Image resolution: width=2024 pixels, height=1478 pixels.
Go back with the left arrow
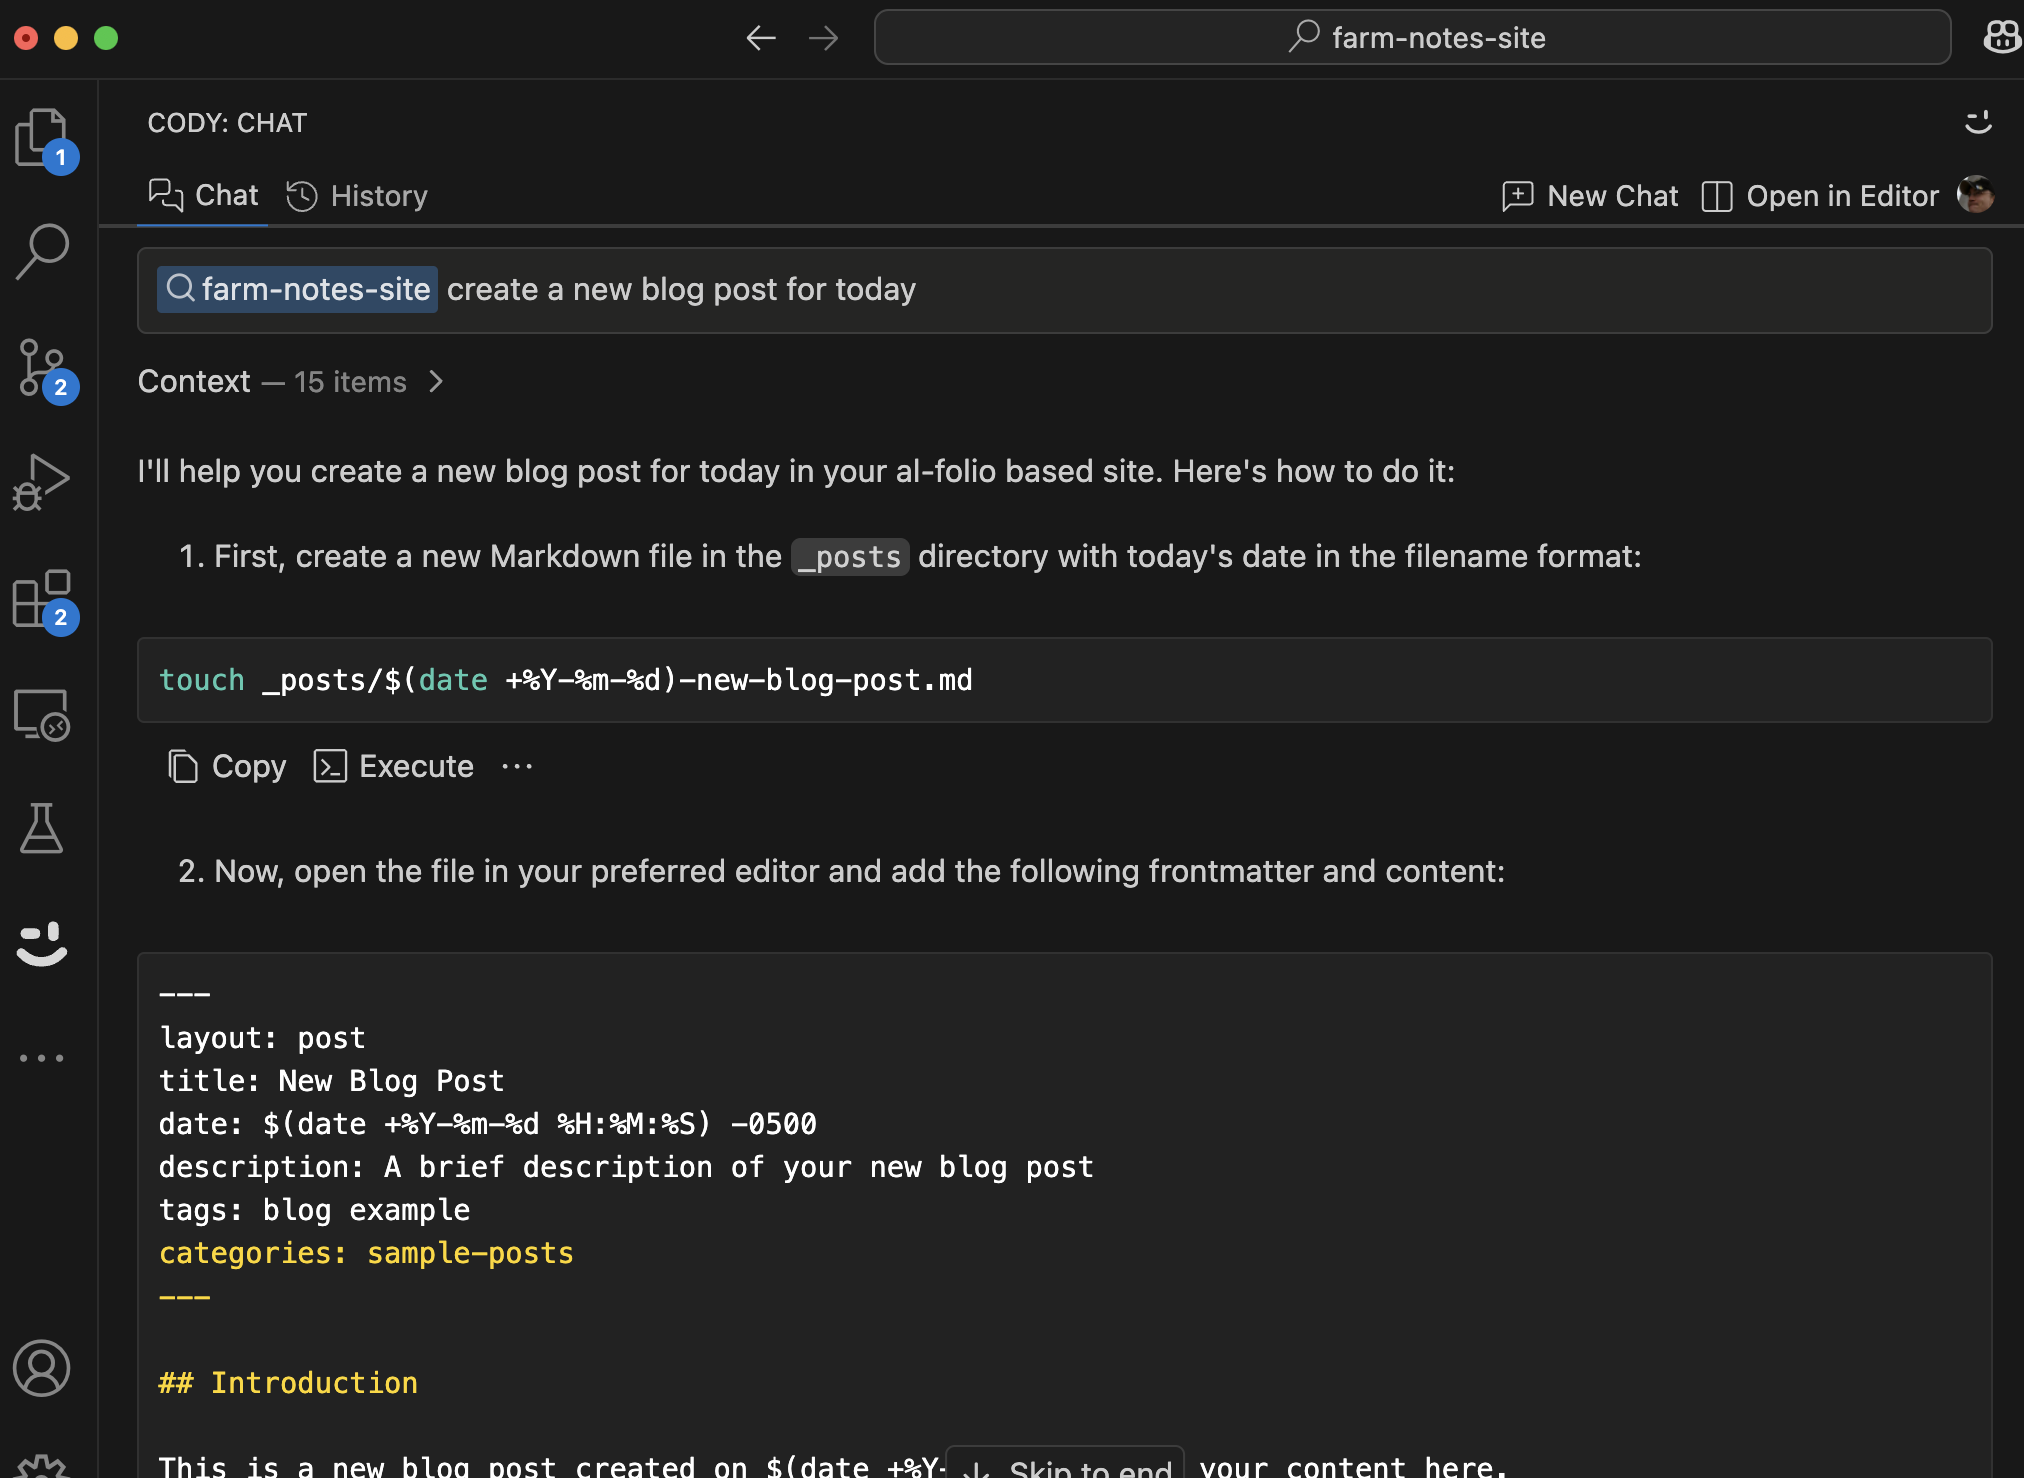coord(761,38)
